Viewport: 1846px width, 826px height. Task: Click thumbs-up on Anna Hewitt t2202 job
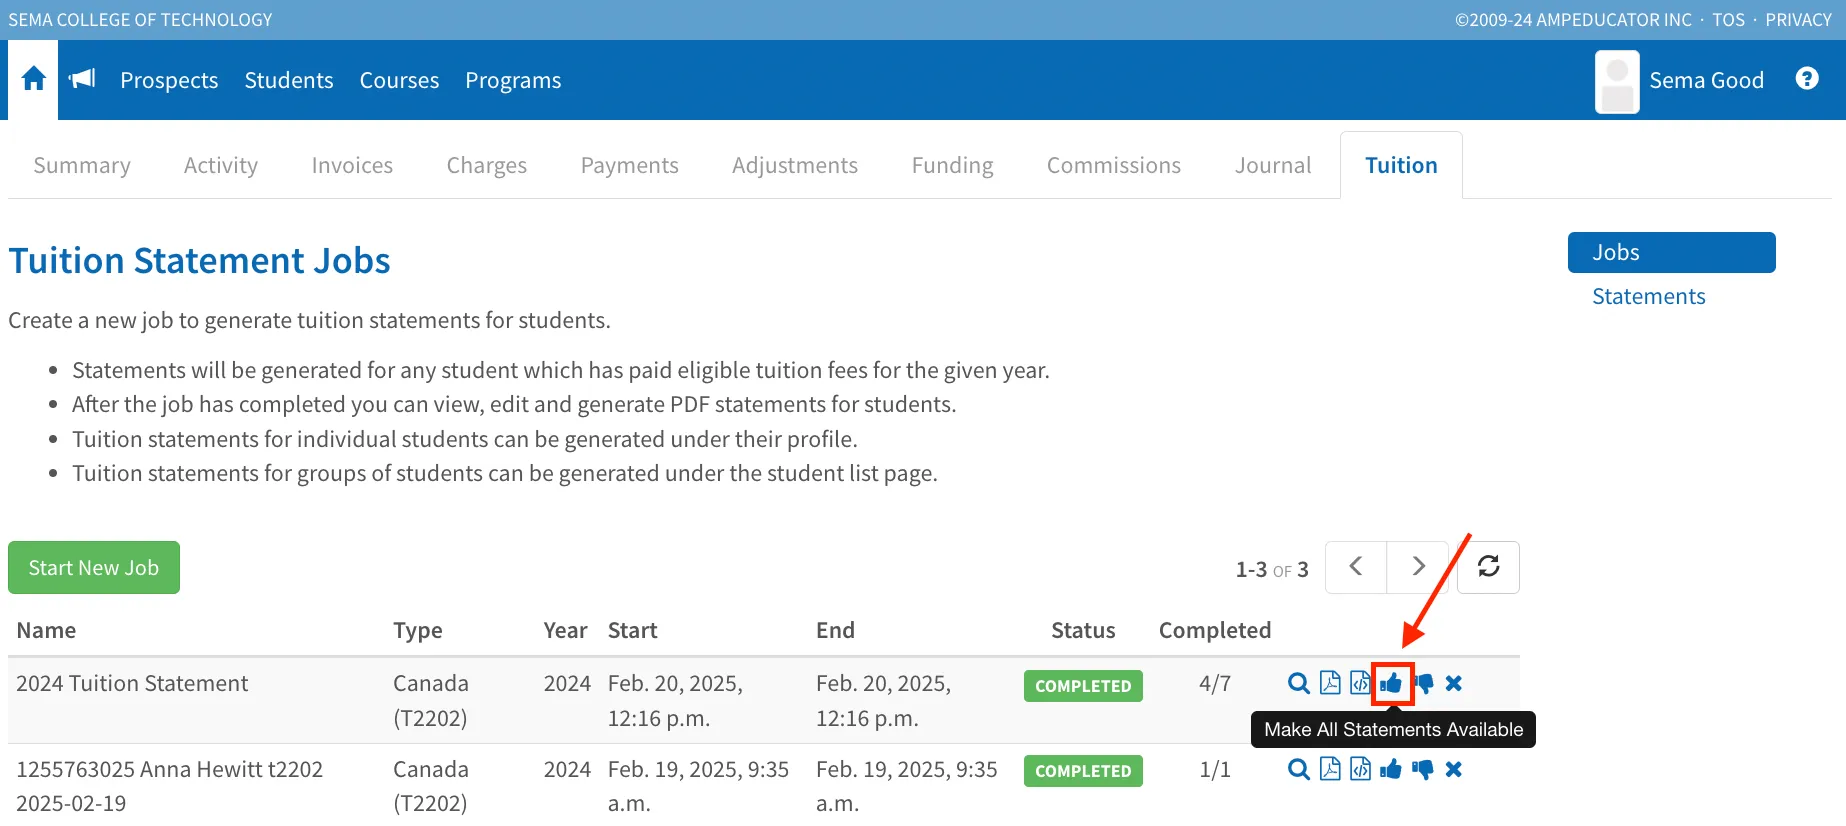1391,769
